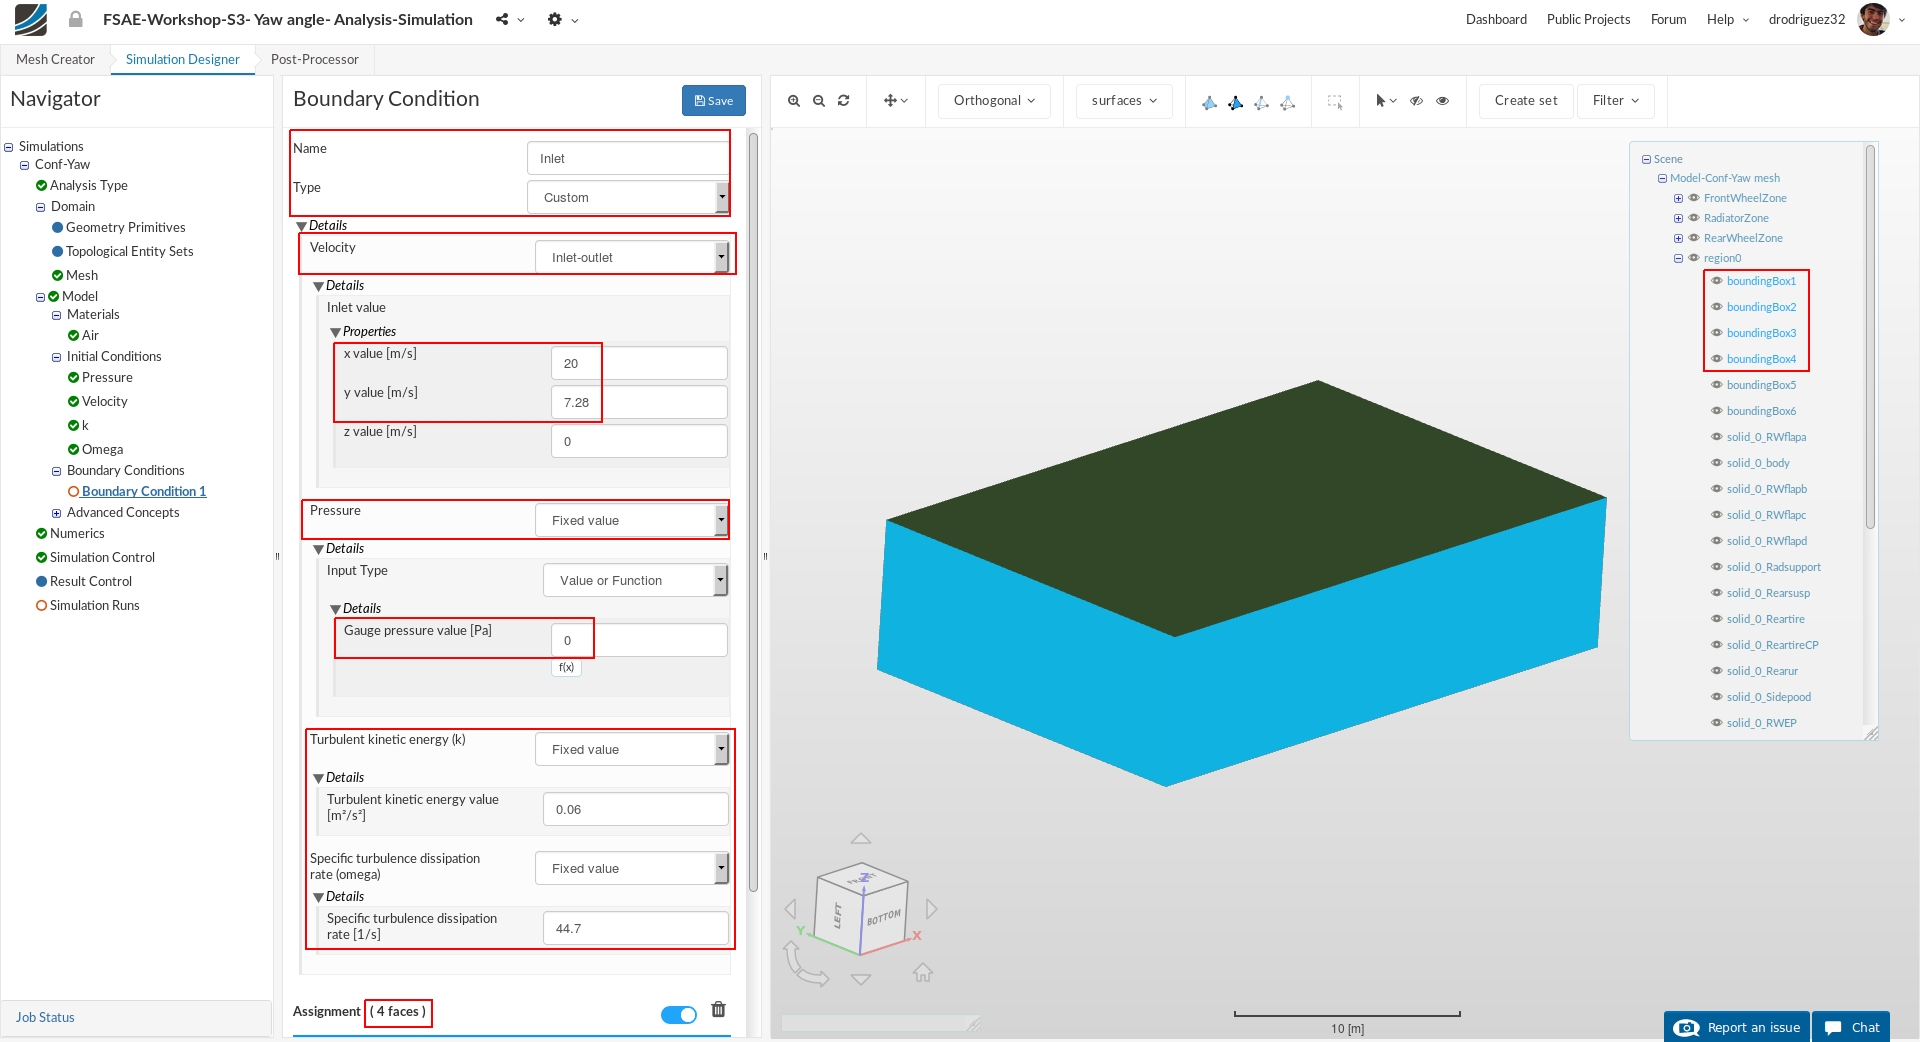Open the Velocity type dropdown
Screen dimensions: 1920x1042
[631, 258]
